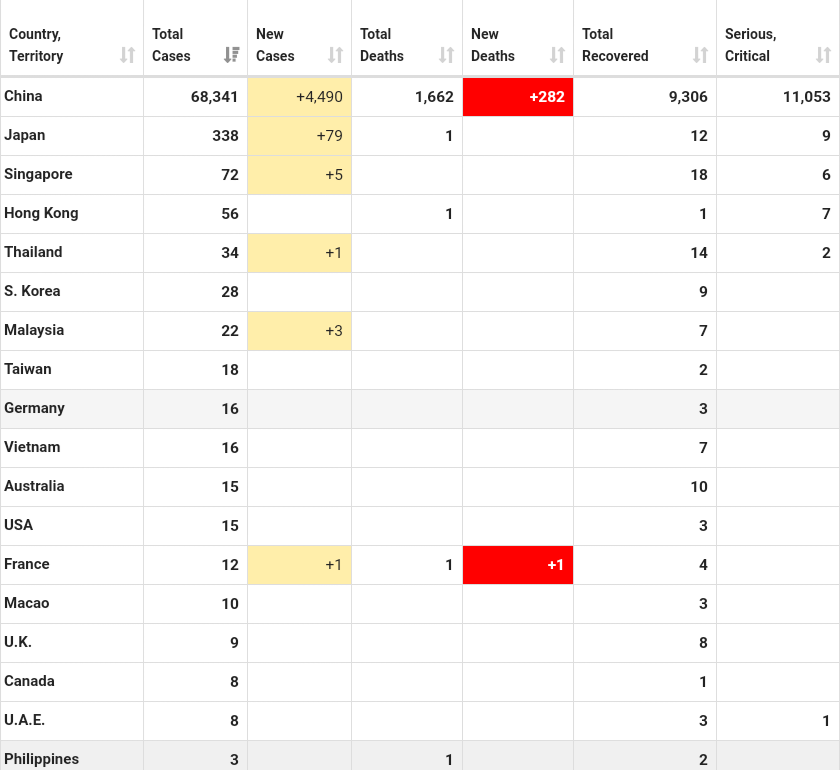Click China's yellow +4,490 new cases cell

click(300, 97)
